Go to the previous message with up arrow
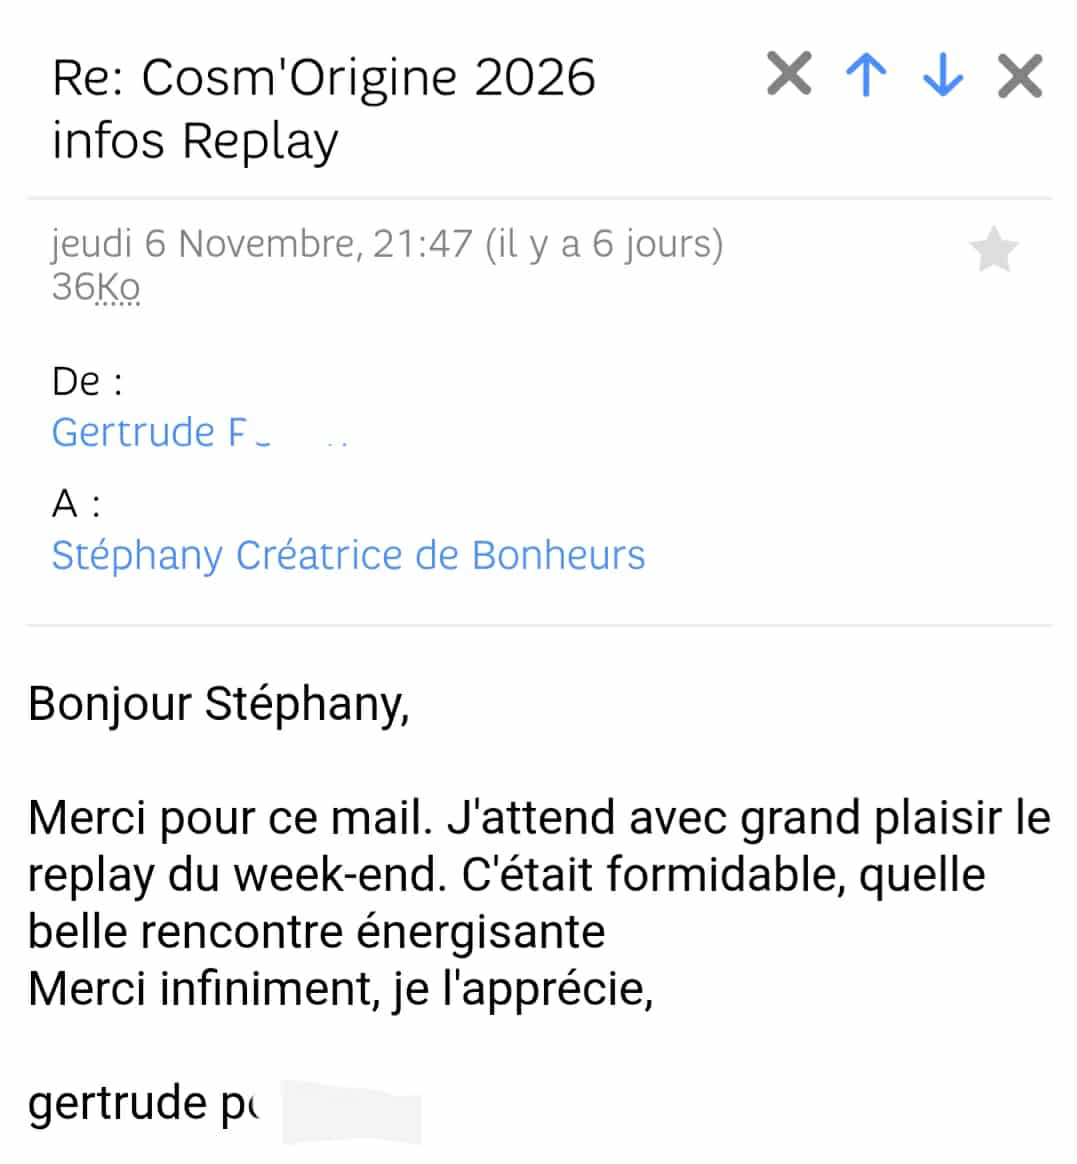The image size is (1077, 1164). [866, 75]
